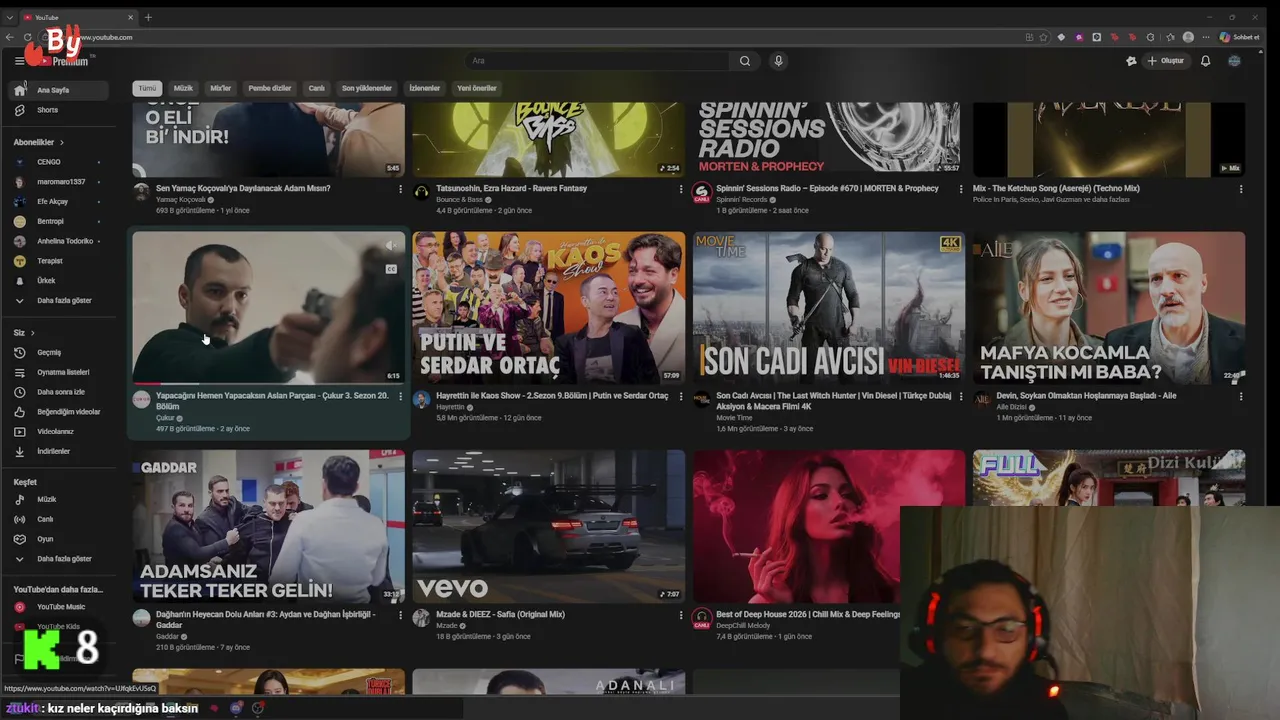This screenshot has width=1280, height=720.
Task: Play the Putin ve Serdar Ortaç thumbnail
Action: tap(549, 308)
